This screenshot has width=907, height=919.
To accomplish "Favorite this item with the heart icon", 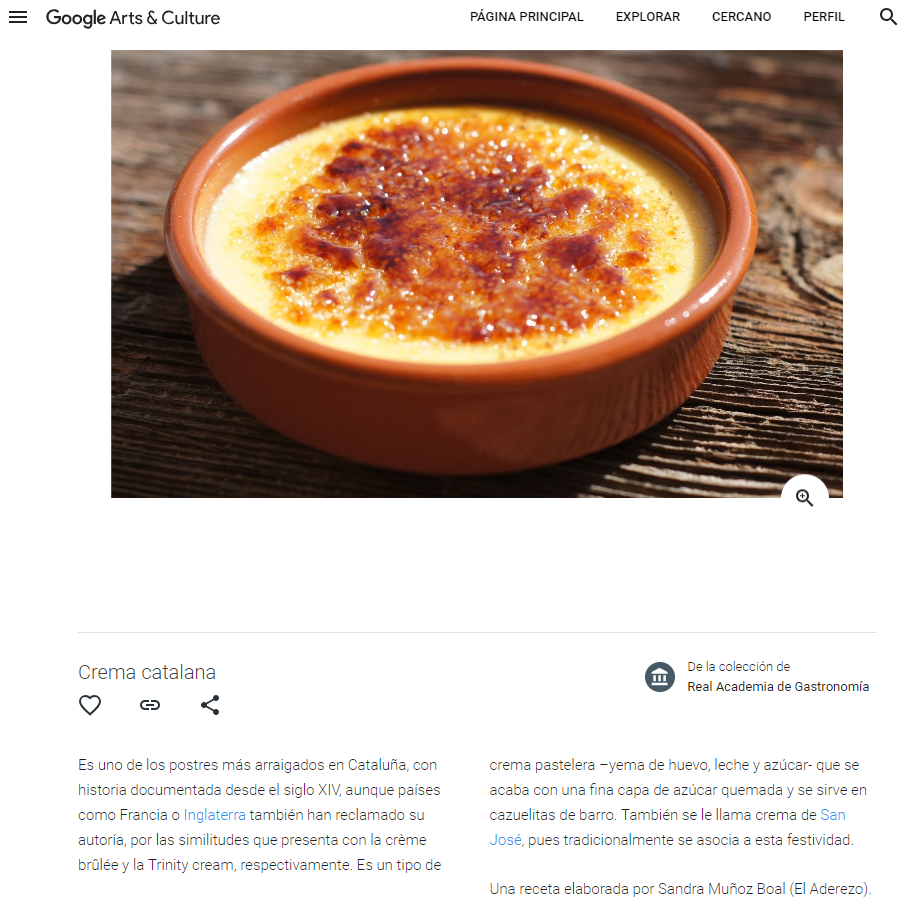I will 90,704.
